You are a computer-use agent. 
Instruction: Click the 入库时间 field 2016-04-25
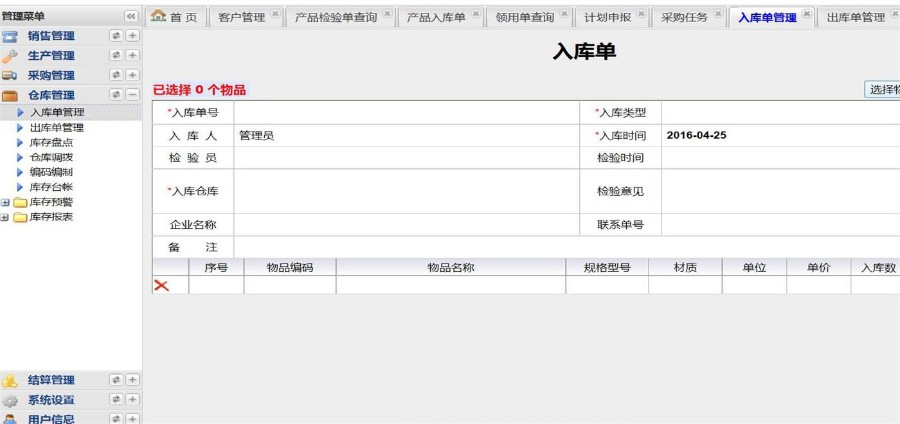point(781,135)
